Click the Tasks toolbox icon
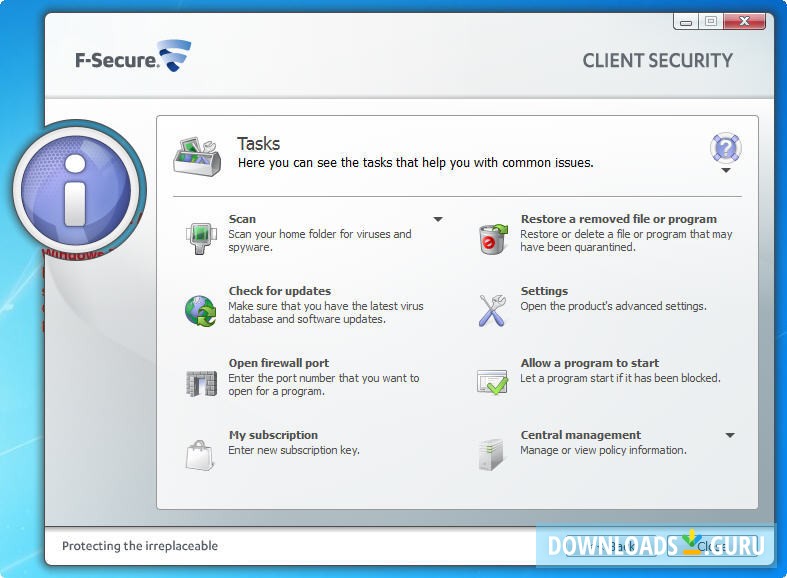Screen dimensions: 787x578 pyautogui.click(x=197, y=157)
